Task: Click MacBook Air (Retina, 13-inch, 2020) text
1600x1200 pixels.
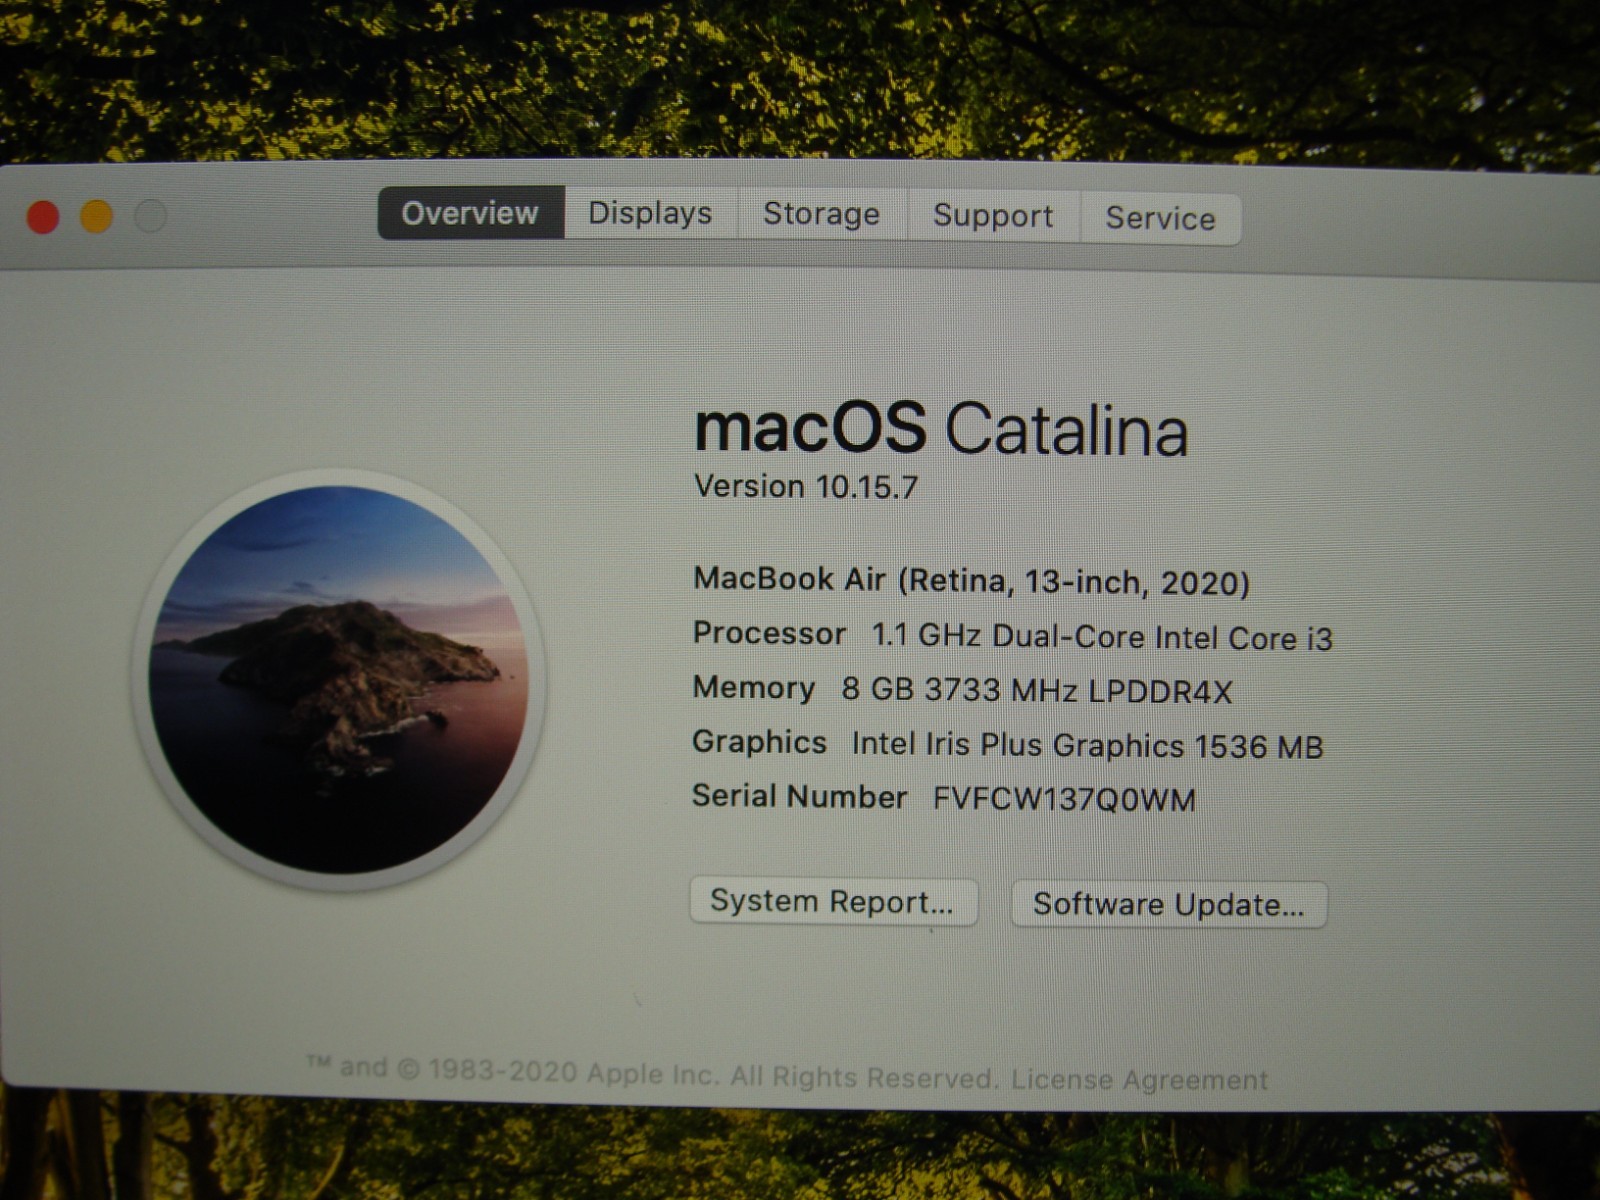Action: 971,581
